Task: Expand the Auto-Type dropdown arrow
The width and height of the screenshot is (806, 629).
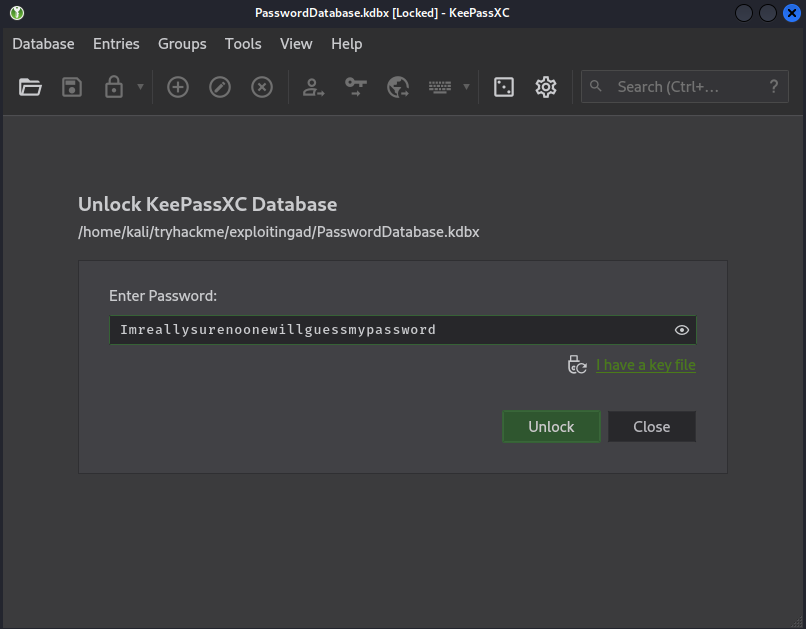Action: coord(466,87)
